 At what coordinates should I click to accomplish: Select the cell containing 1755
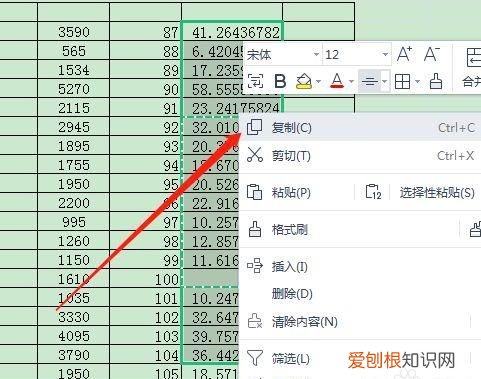click(74, 165)
